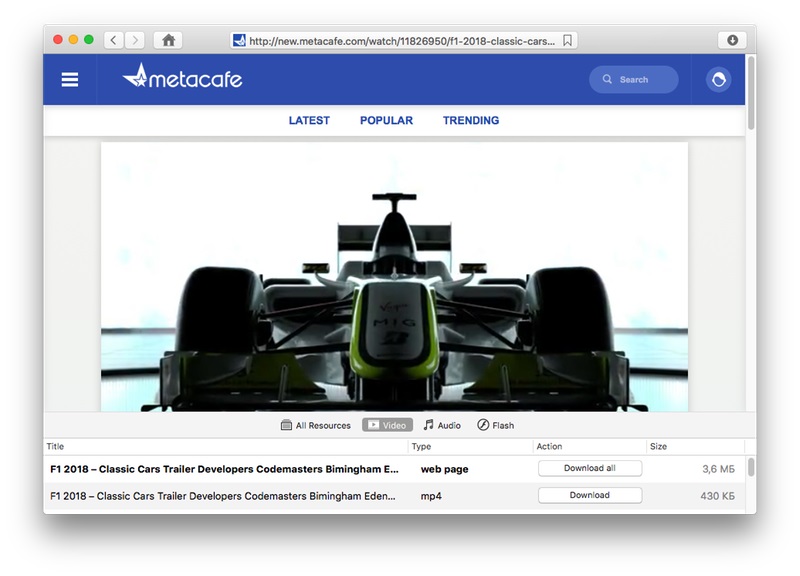The height and width of the screenshot is (576, 800).
Task: Filter resources by Audio
Action: (442, 425)
